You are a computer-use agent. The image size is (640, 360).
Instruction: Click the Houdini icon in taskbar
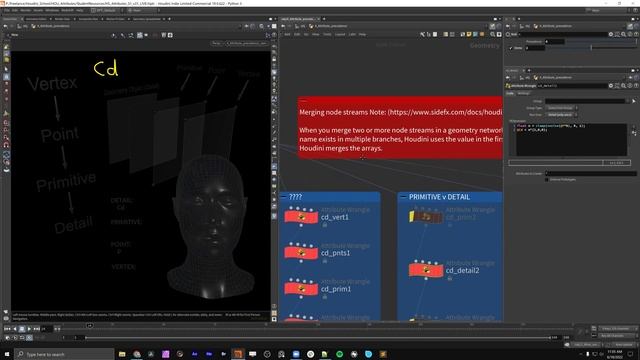(238, 354)
